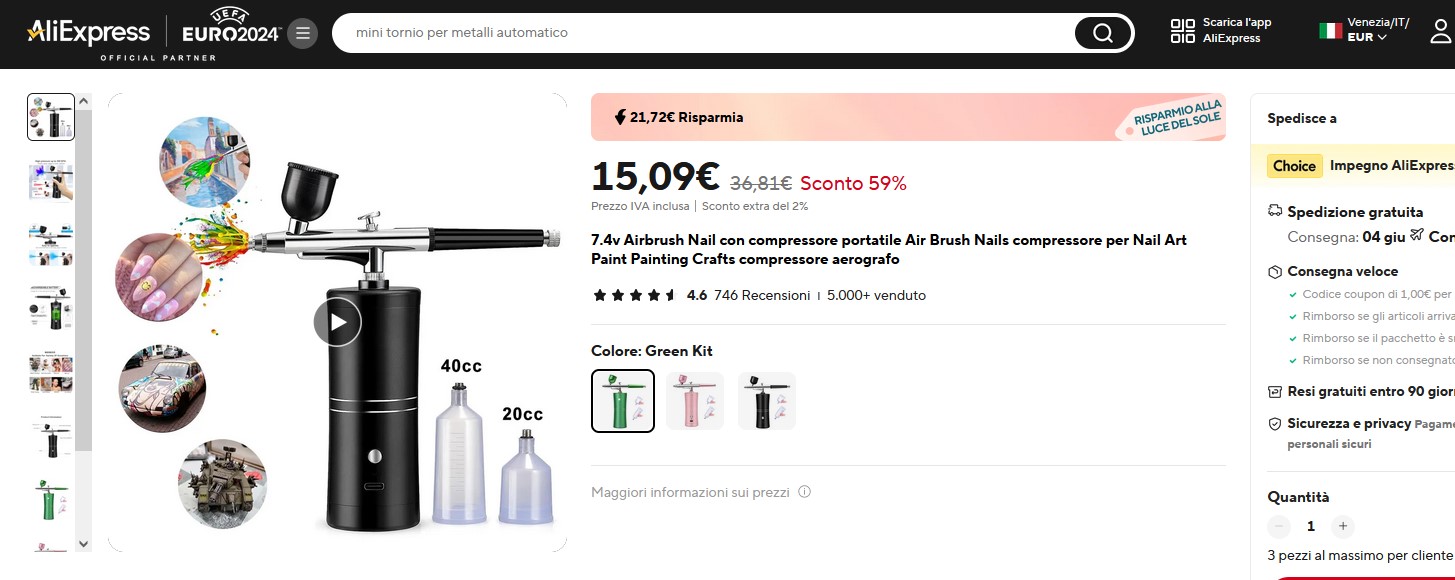Click the Italy flag icon

click(1330, 31)
